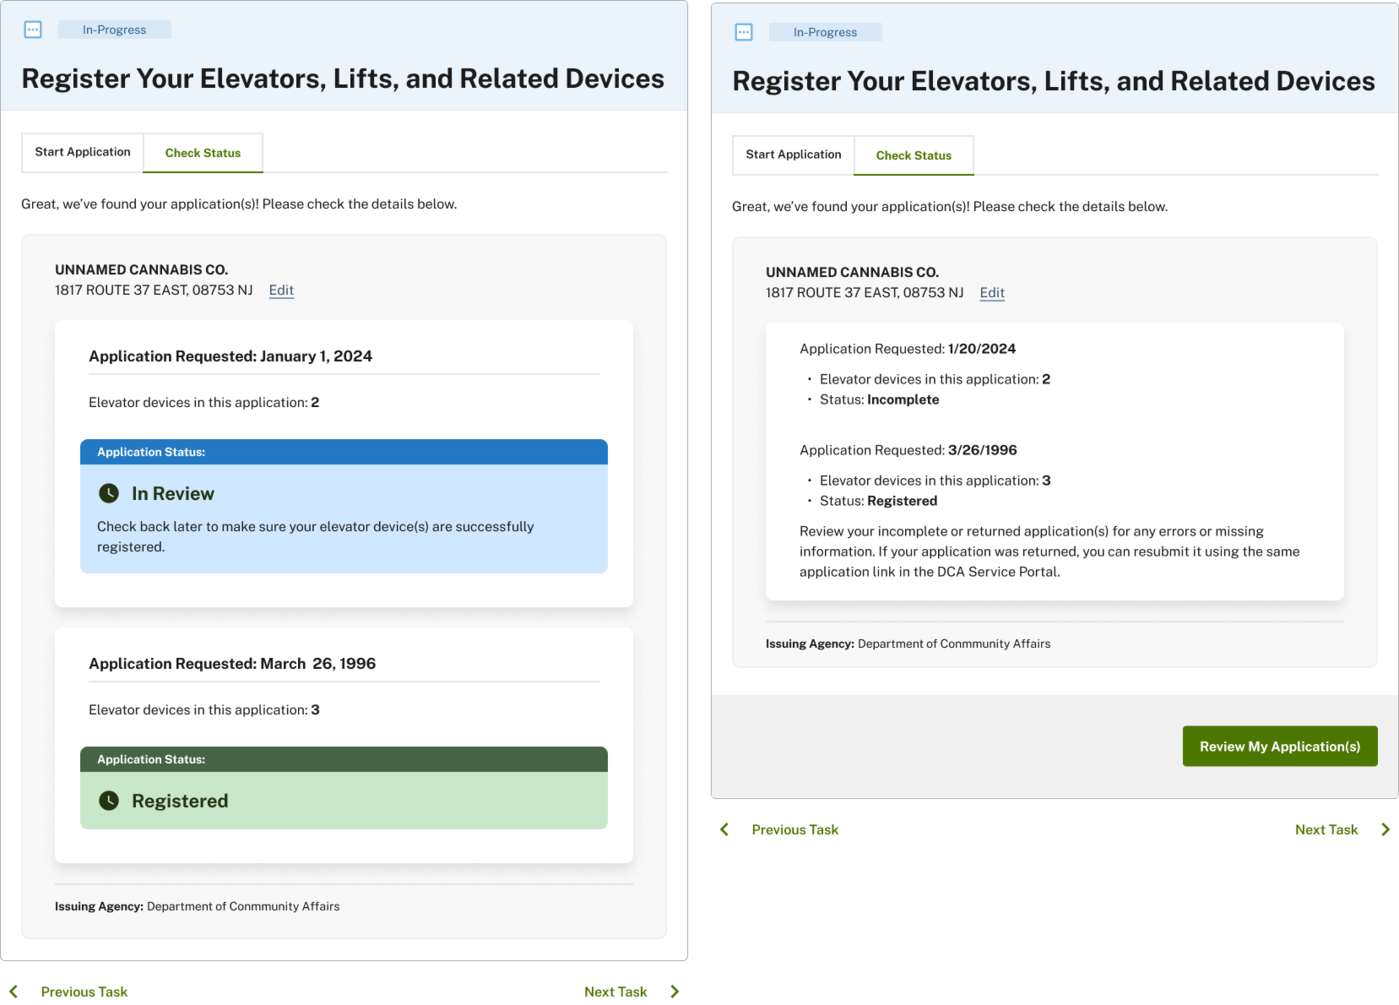Viewport: 1399px width, 1005px height.
Task: Click Previous Task at the bottom left
Action: 84,991
